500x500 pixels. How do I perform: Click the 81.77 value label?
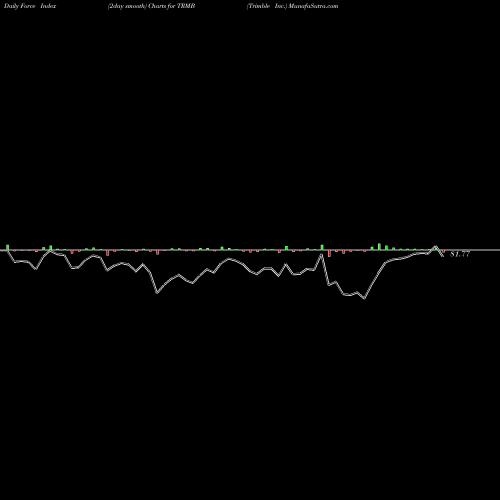click(x=460, y=254)
